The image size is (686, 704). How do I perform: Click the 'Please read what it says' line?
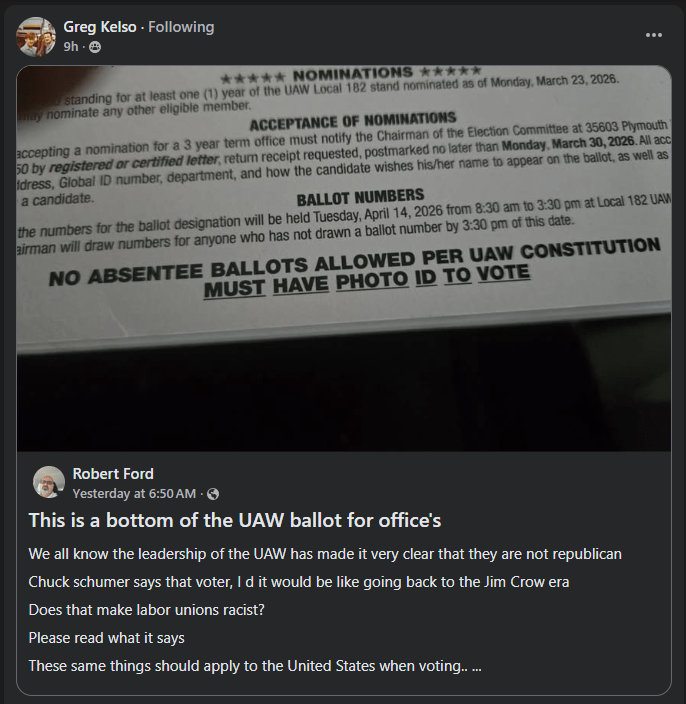106,638
